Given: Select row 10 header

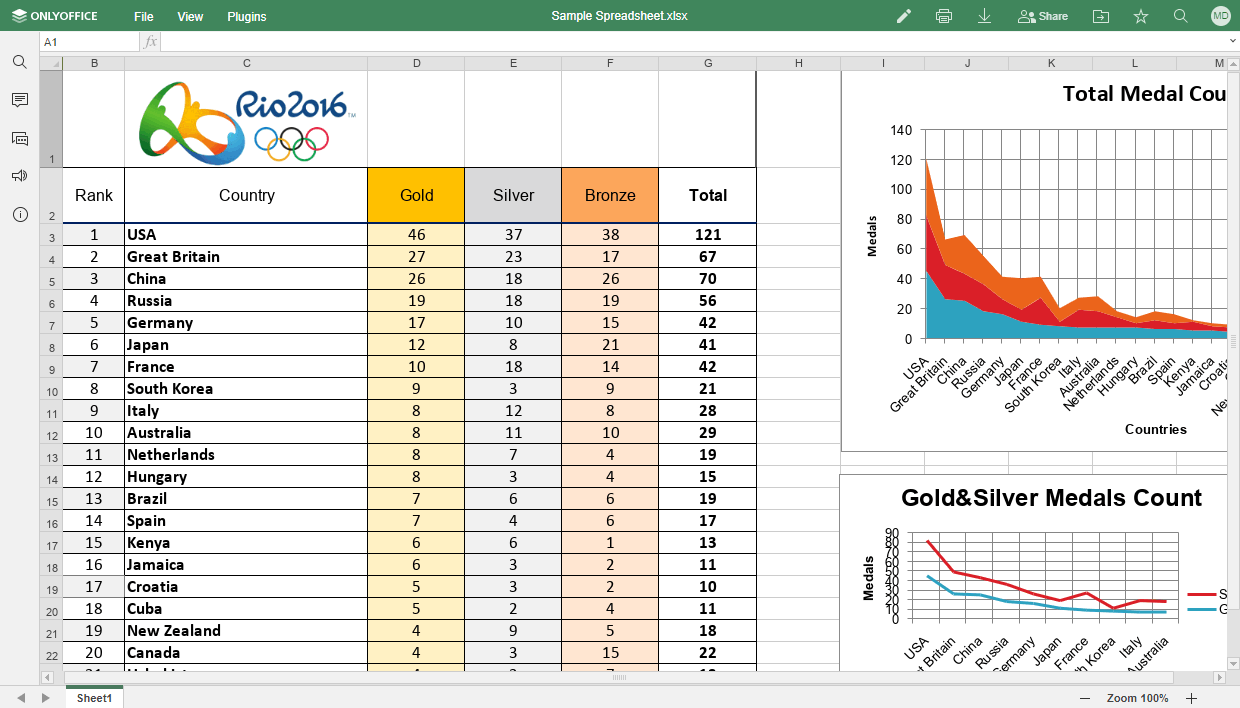Looking at the screenshot, I should pyautogui.click(x=51, y=389).
